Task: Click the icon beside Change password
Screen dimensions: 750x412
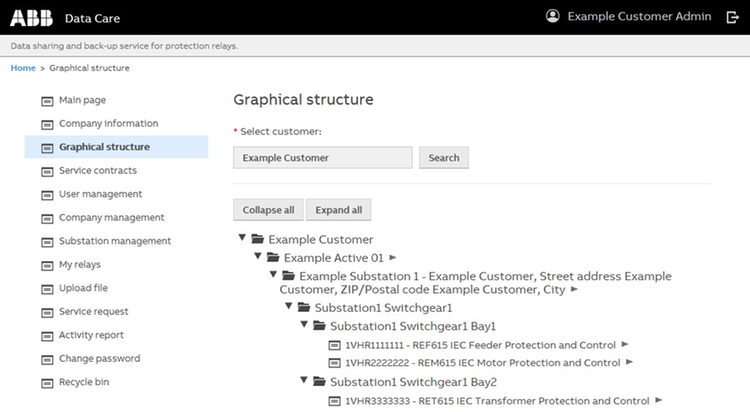Action: (x=47, y=359)
